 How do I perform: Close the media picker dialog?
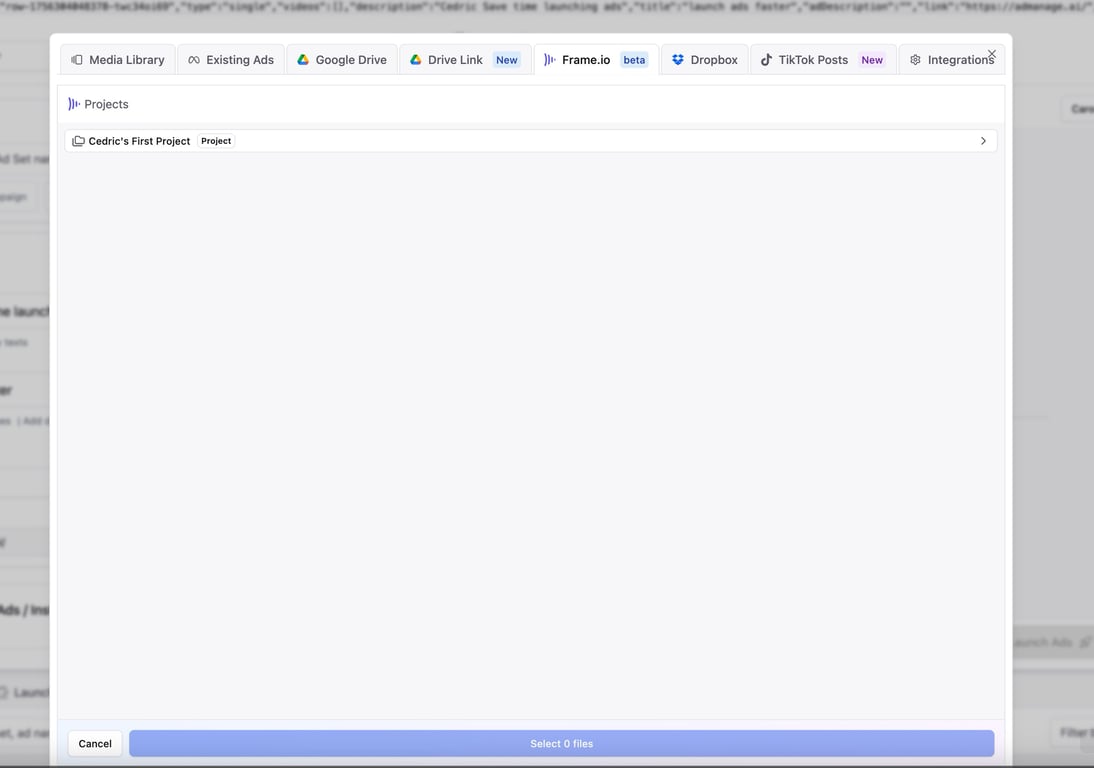click(x=991, y=54)
